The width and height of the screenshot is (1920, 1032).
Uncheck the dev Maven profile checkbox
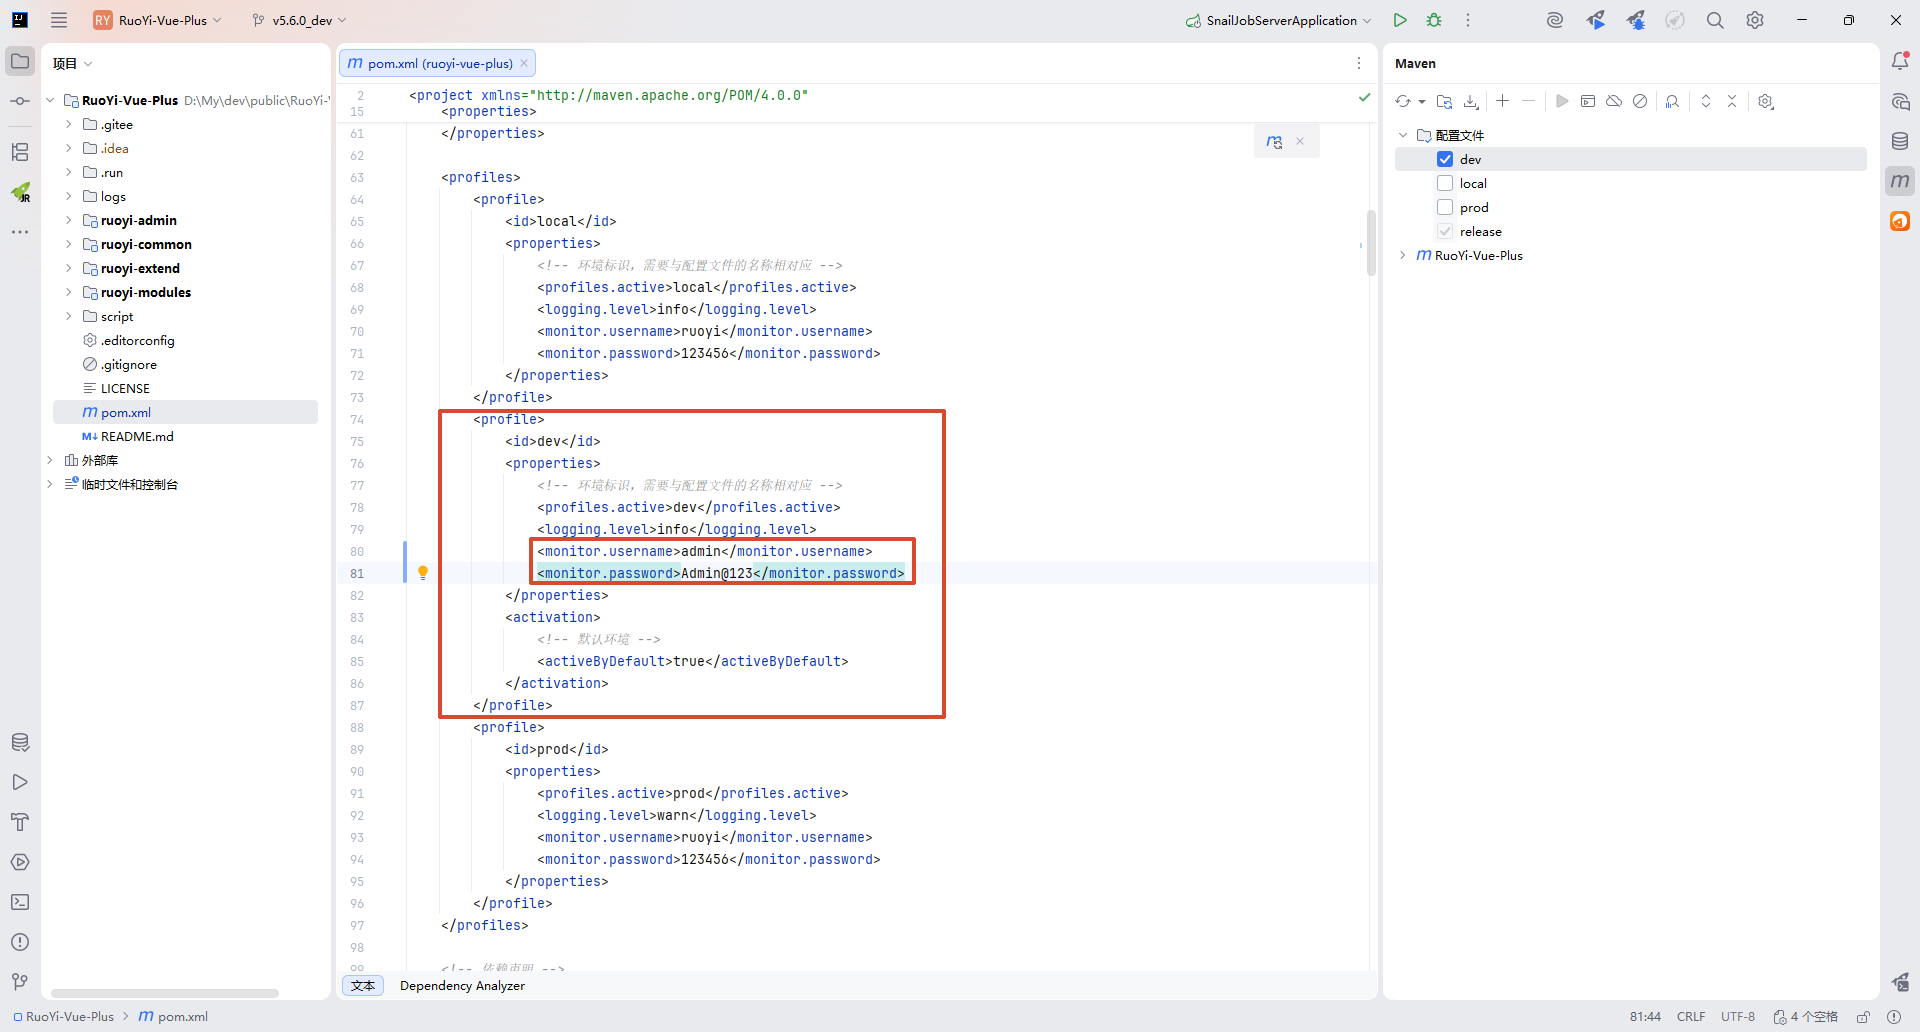1445,159
